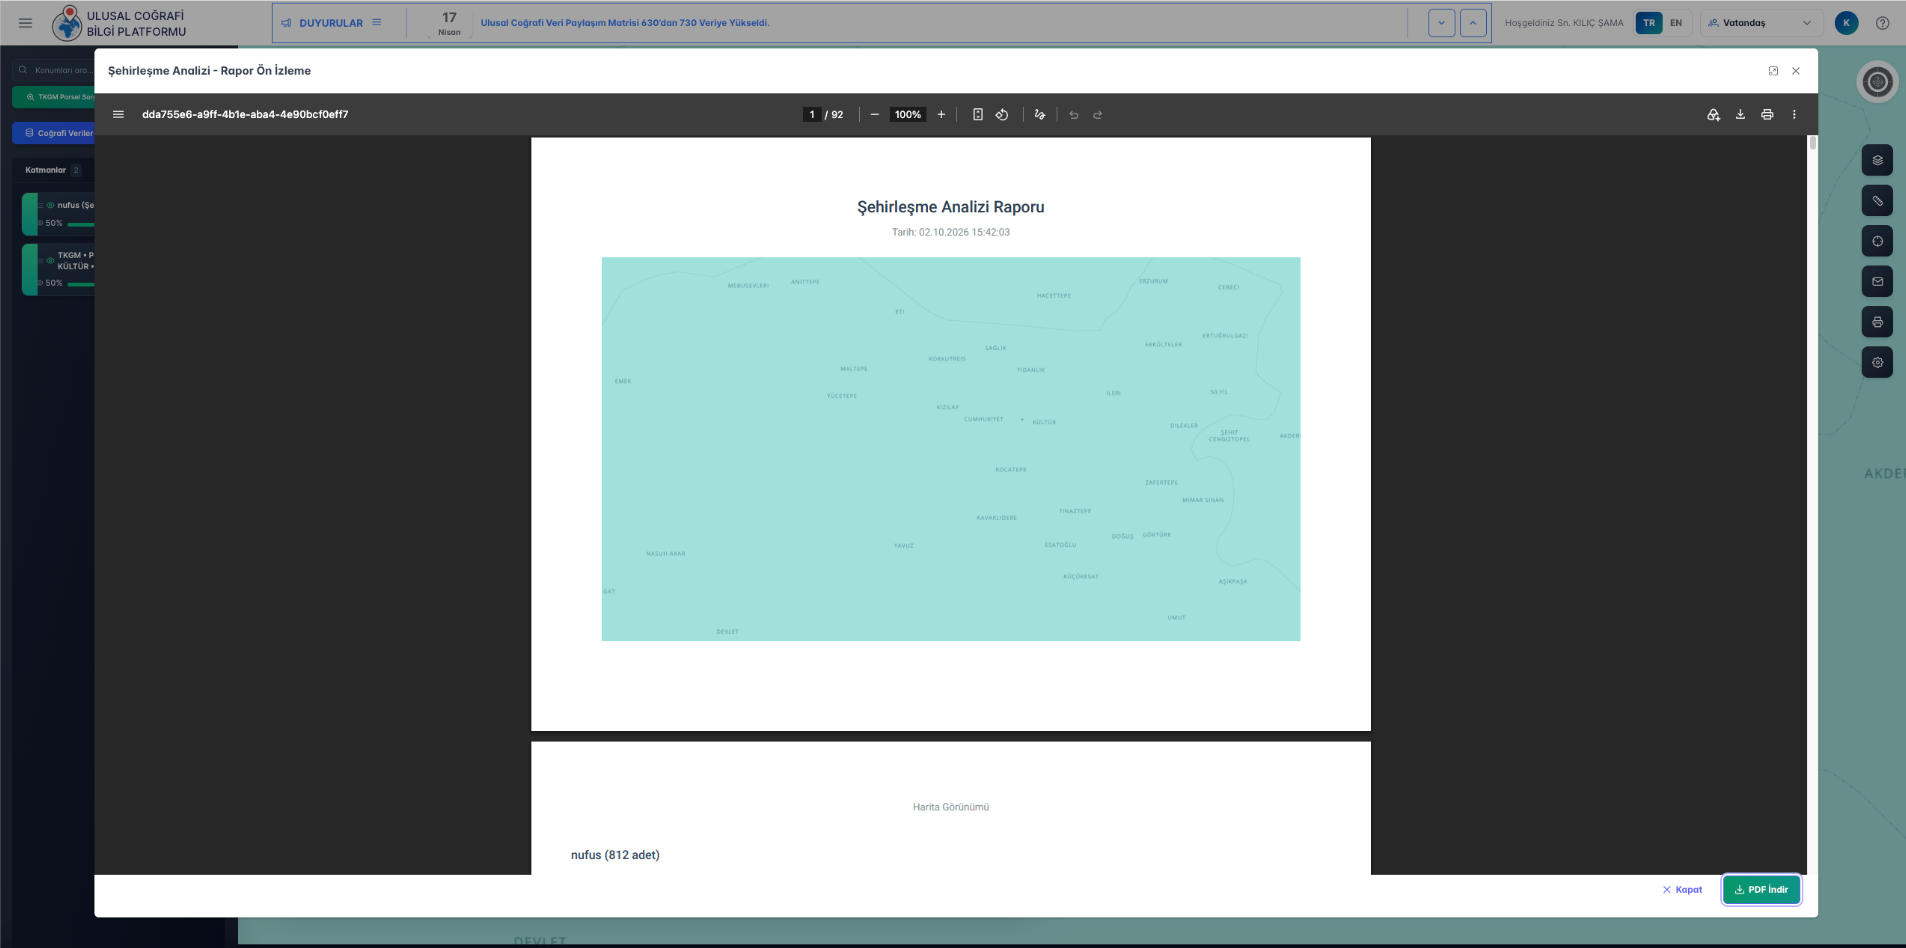Image resolution: width=1906 pixels, height=948 pixels.
Task: Open the mail icon on right sidebar
Action: coord(1877,282)
